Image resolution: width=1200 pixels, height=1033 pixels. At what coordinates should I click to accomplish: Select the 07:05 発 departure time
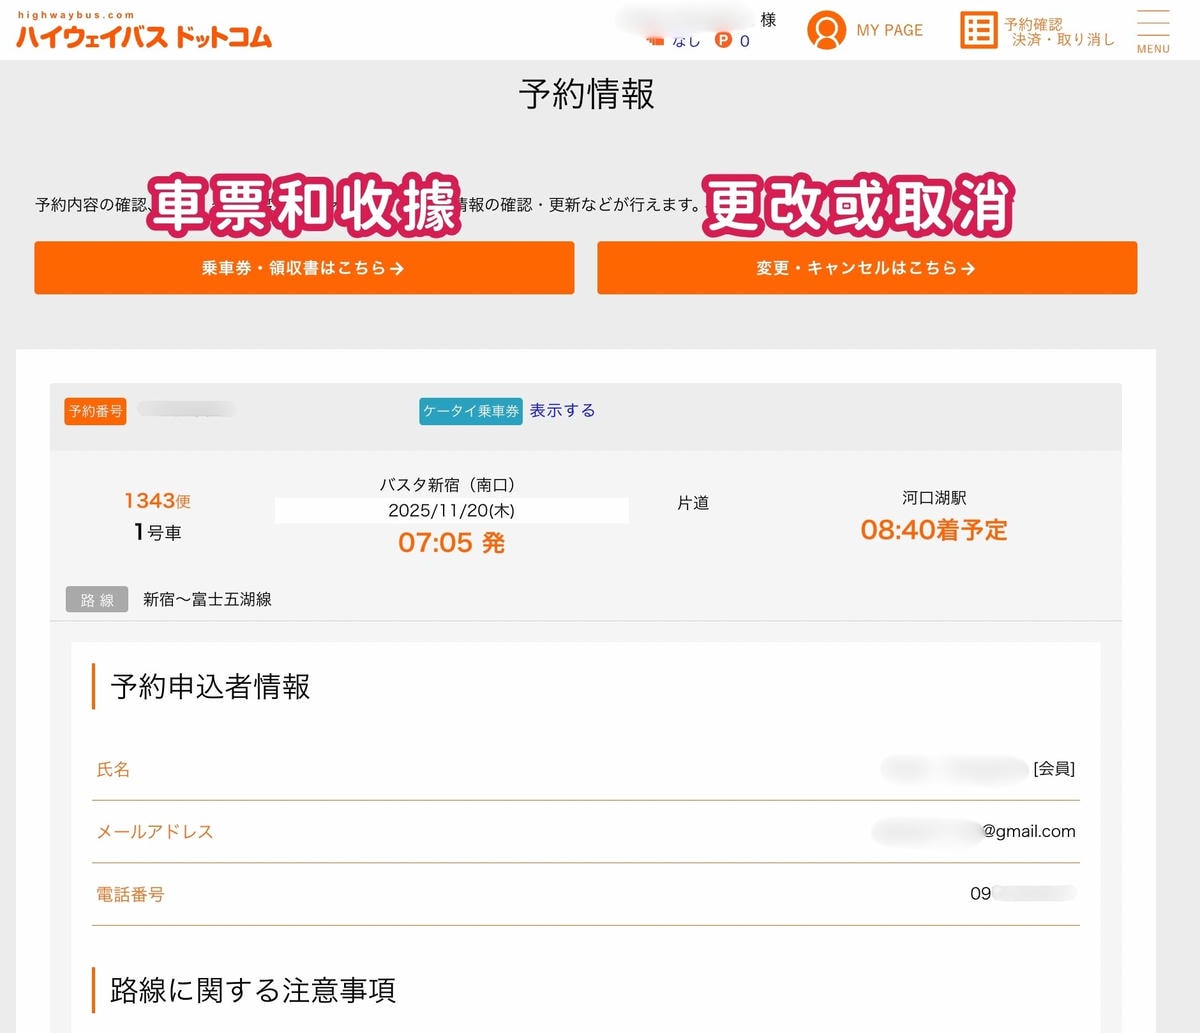pos(452,542)
